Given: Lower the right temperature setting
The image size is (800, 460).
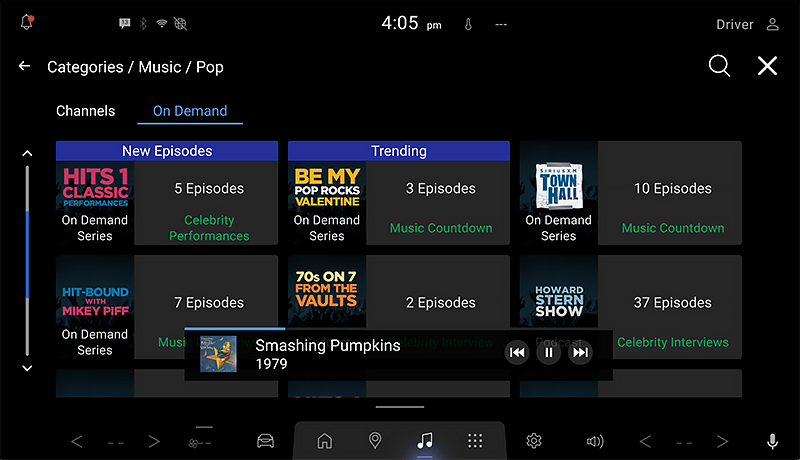Looking at the screenshot, I should pos(645,441).
